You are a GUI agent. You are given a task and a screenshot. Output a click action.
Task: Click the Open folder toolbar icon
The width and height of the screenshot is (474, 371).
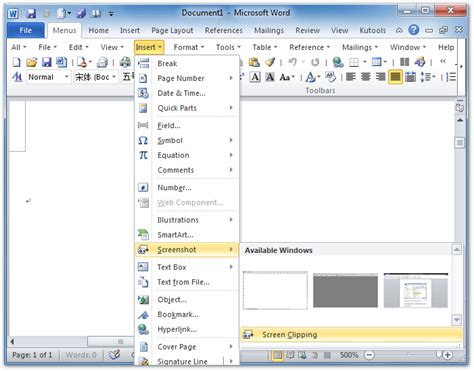coord(31,62)
